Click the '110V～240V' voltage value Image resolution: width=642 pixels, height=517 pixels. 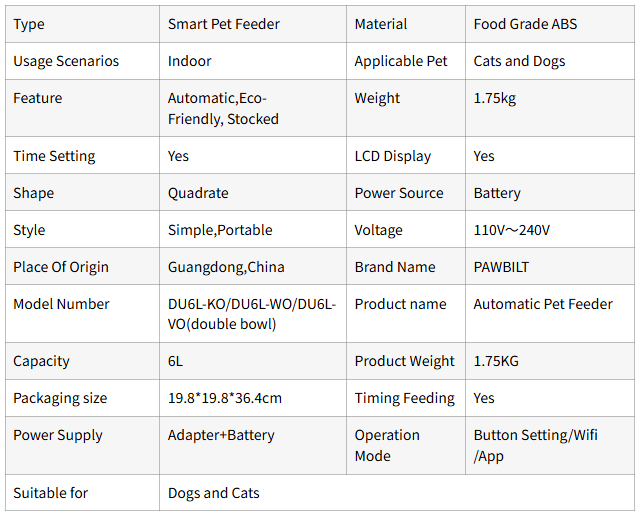(511, 230)
